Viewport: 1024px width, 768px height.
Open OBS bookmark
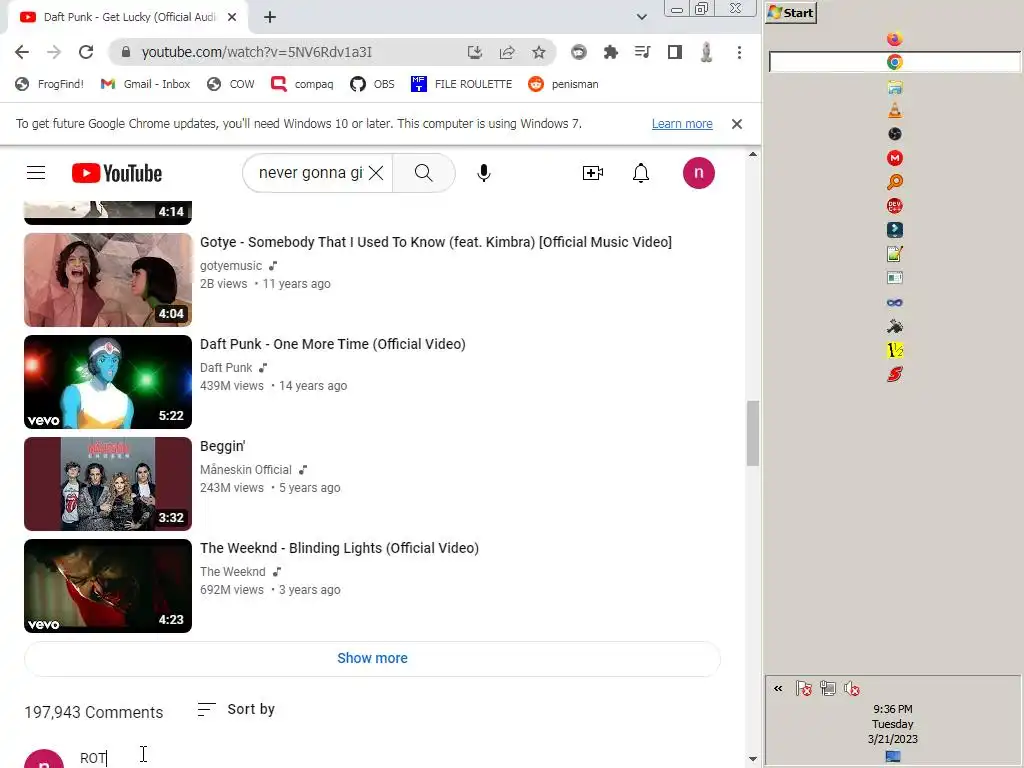372,84
